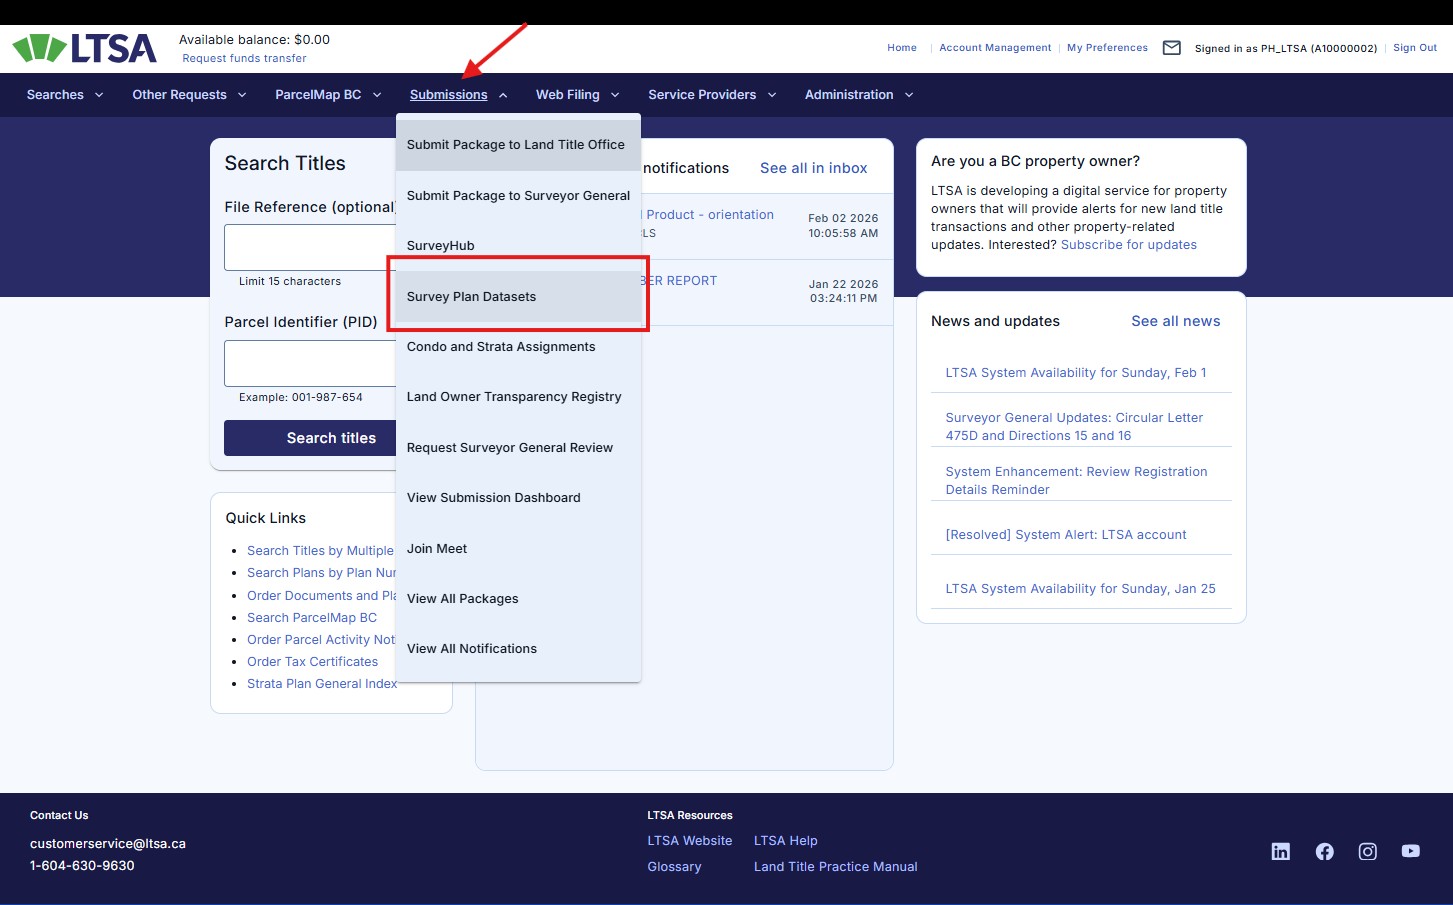Select View Submission Dashboard
This screenshot has height=905, width=1453.
[x=493, y=498]
